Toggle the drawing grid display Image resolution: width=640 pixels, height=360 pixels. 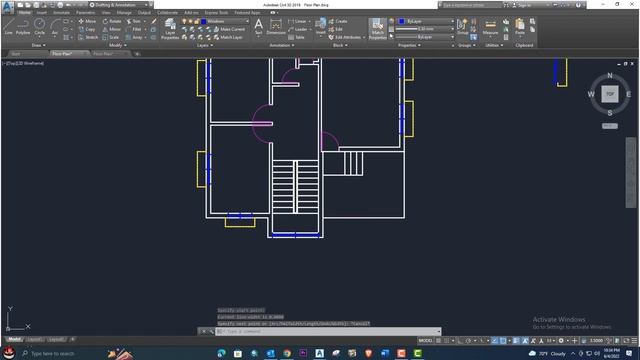[438, 340]
